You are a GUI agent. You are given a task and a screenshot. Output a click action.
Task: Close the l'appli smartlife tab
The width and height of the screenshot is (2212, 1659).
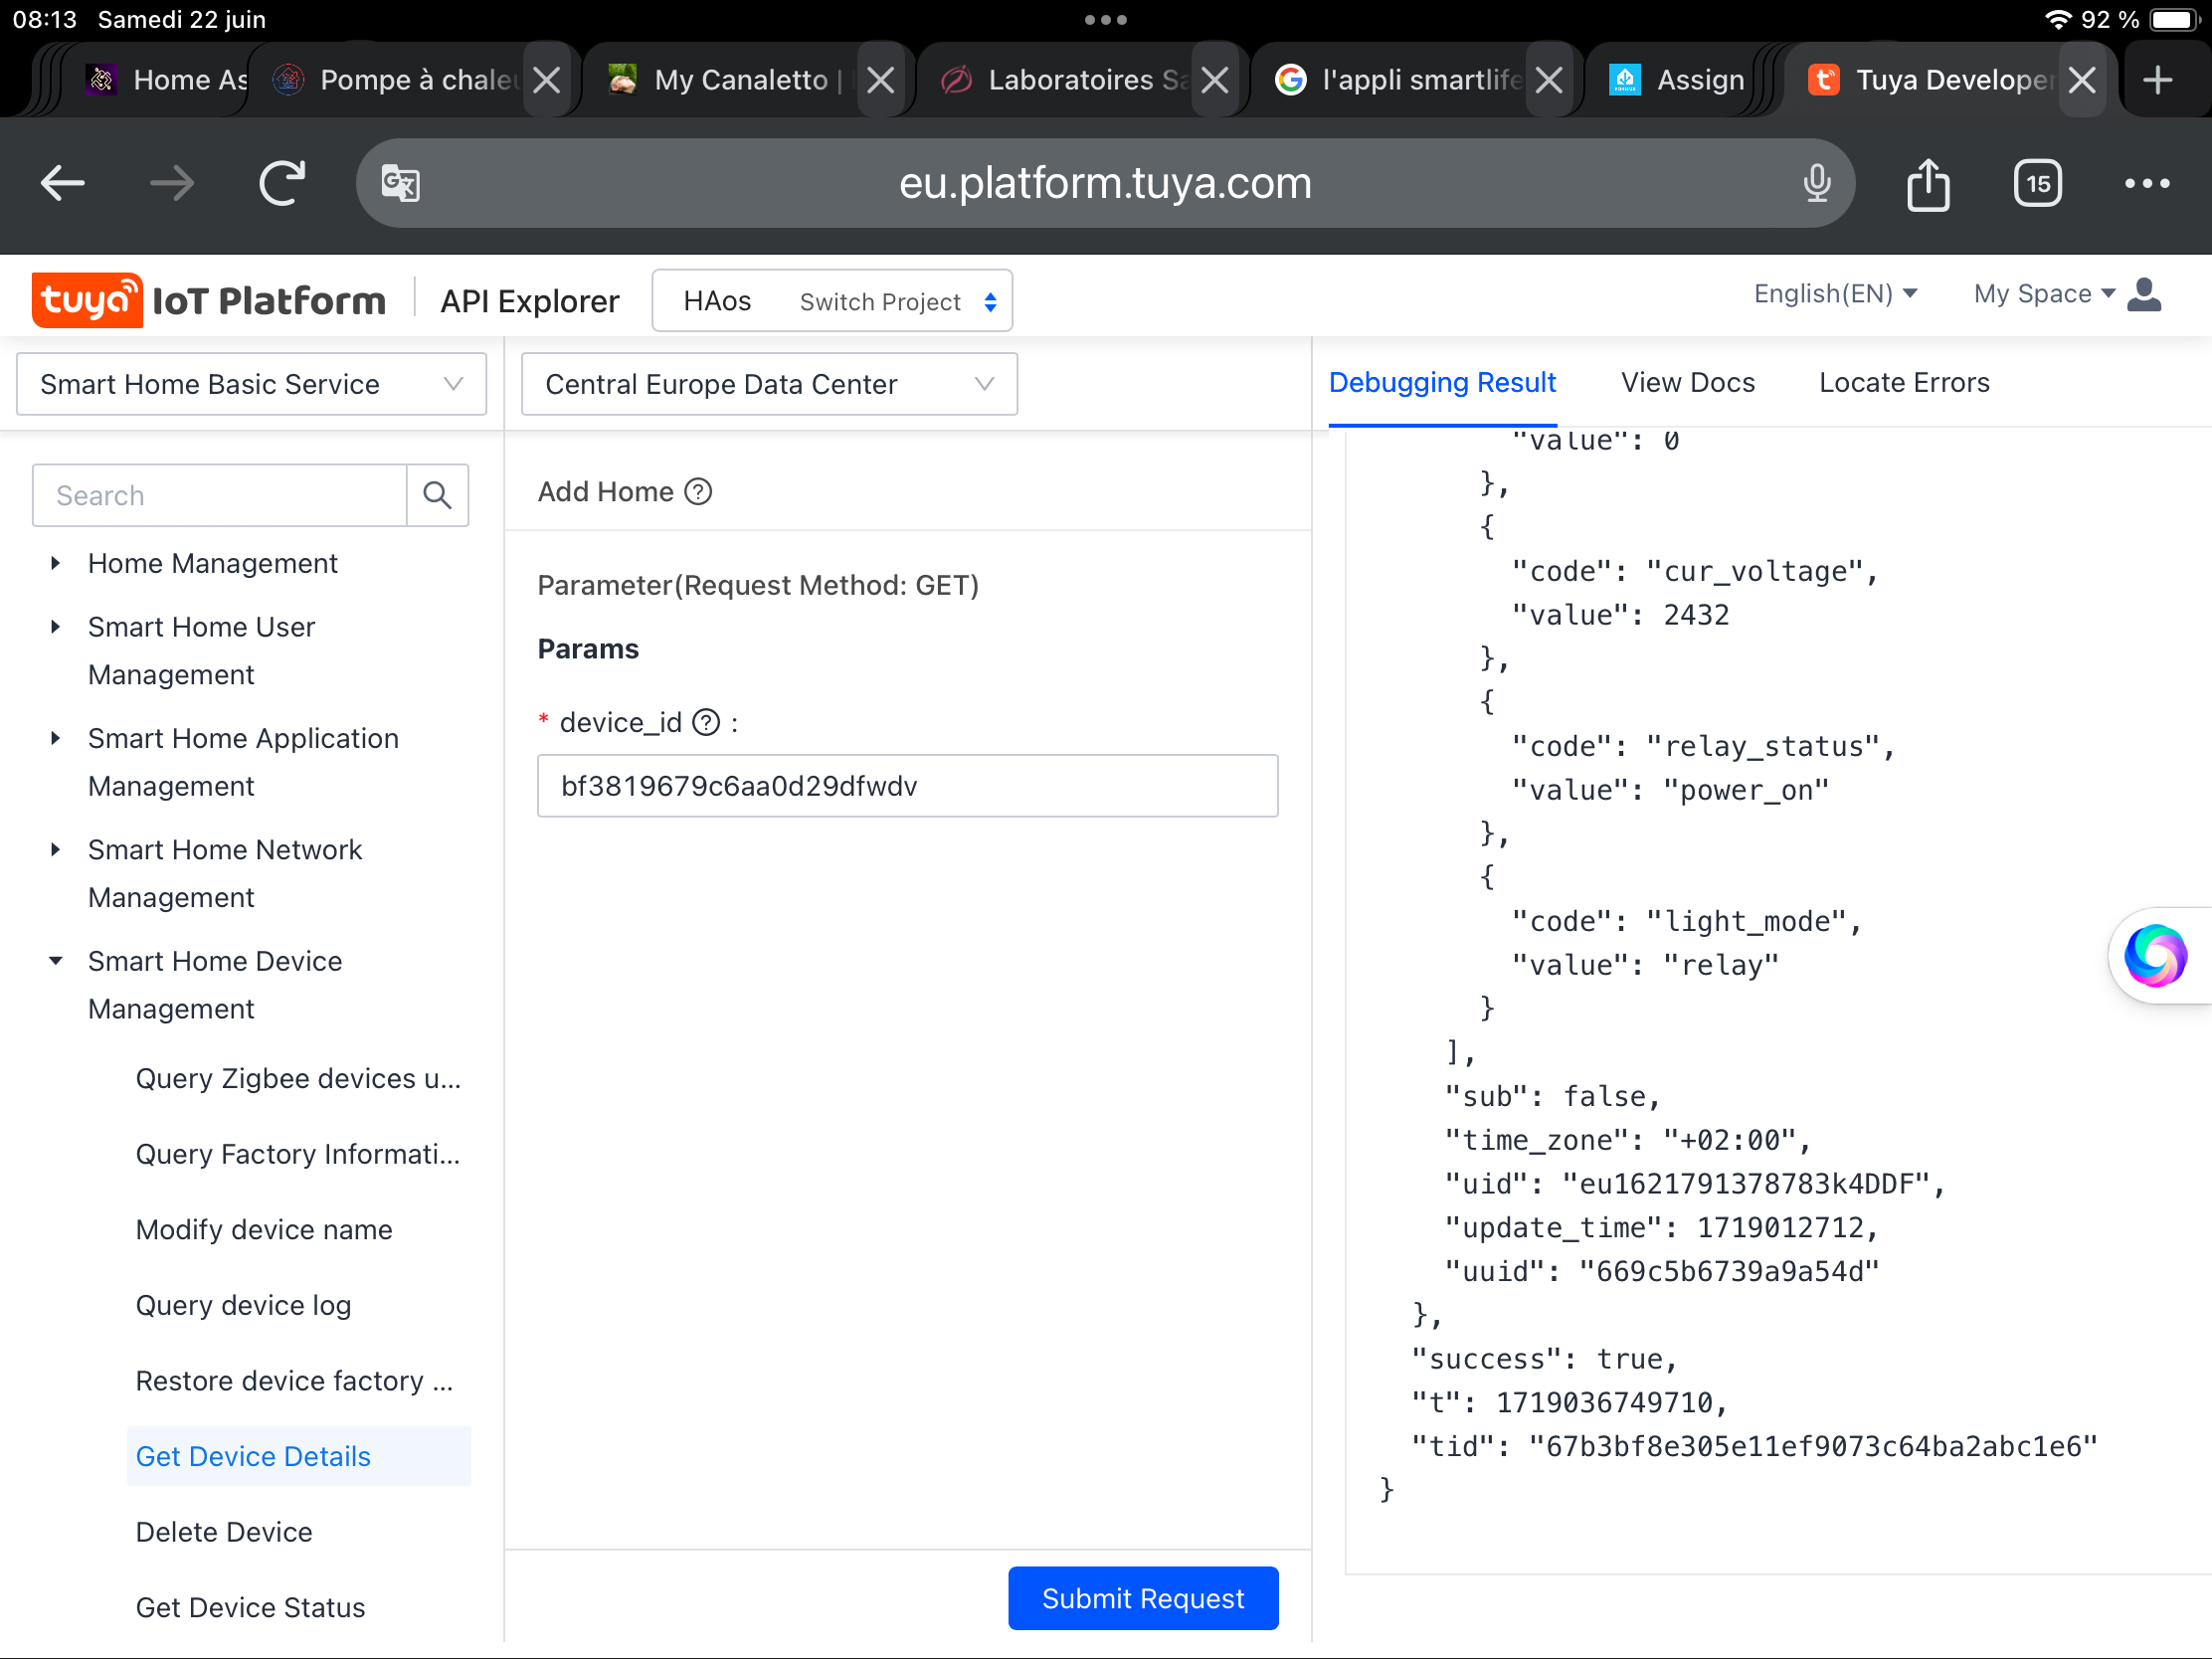[x=1549, y=79]
